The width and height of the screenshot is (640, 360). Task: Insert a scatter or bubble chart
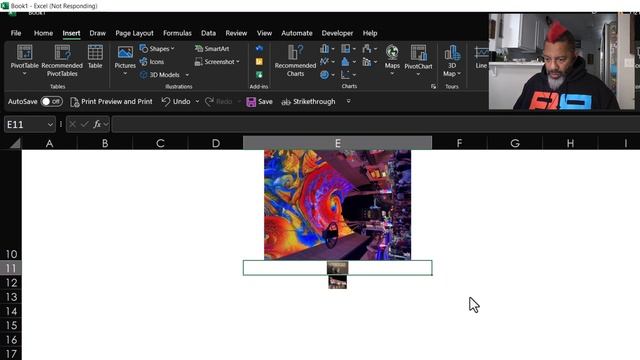coord(348,75)
